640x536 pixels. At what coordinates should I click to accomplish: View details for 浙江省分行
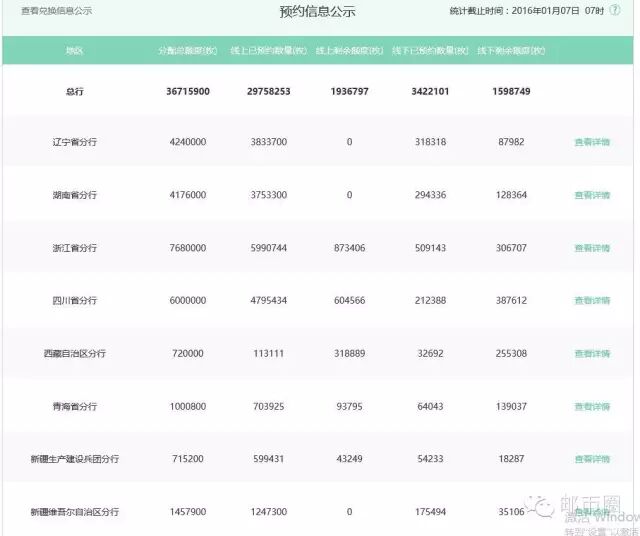click(x=592, y=248)
